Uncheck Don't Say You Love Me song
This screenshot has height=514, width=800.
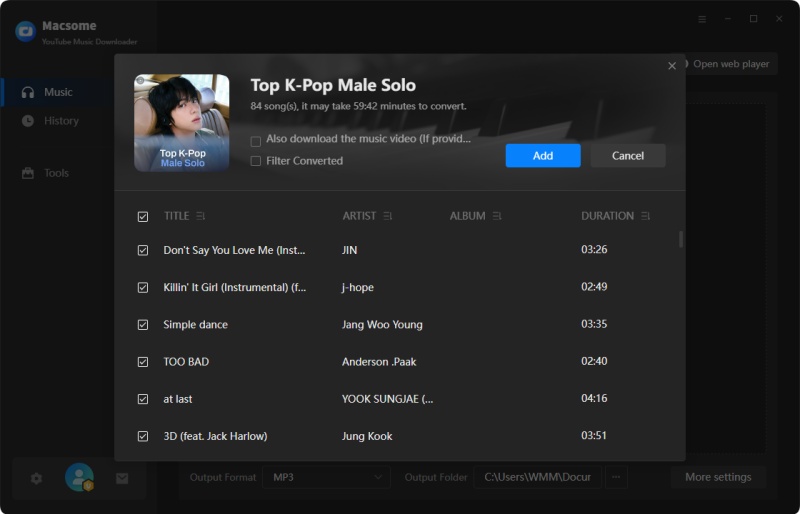(x=143, y=251)
